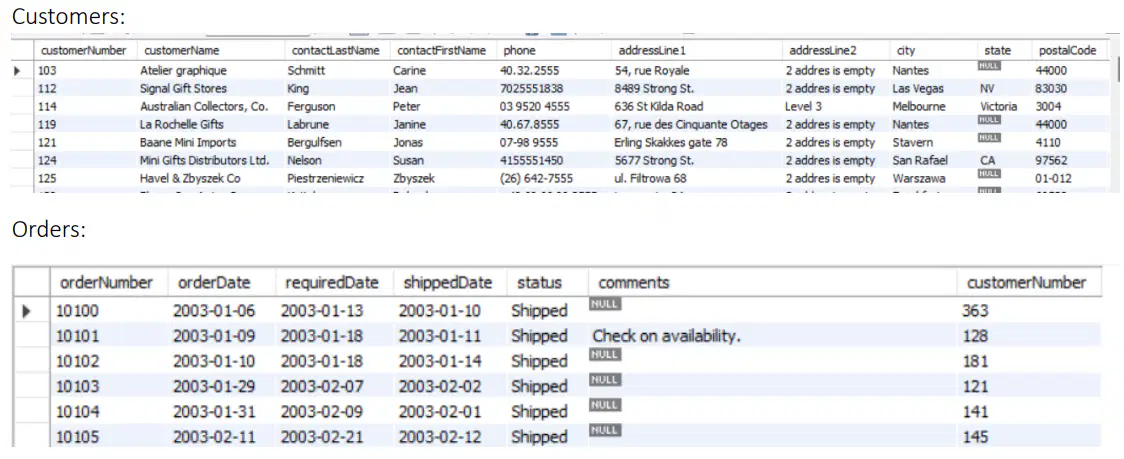The height and width of the screenshot is (459, 1124).
Task: Click the addressLine2 cell 'Level 3'
Action: (804, 106)
